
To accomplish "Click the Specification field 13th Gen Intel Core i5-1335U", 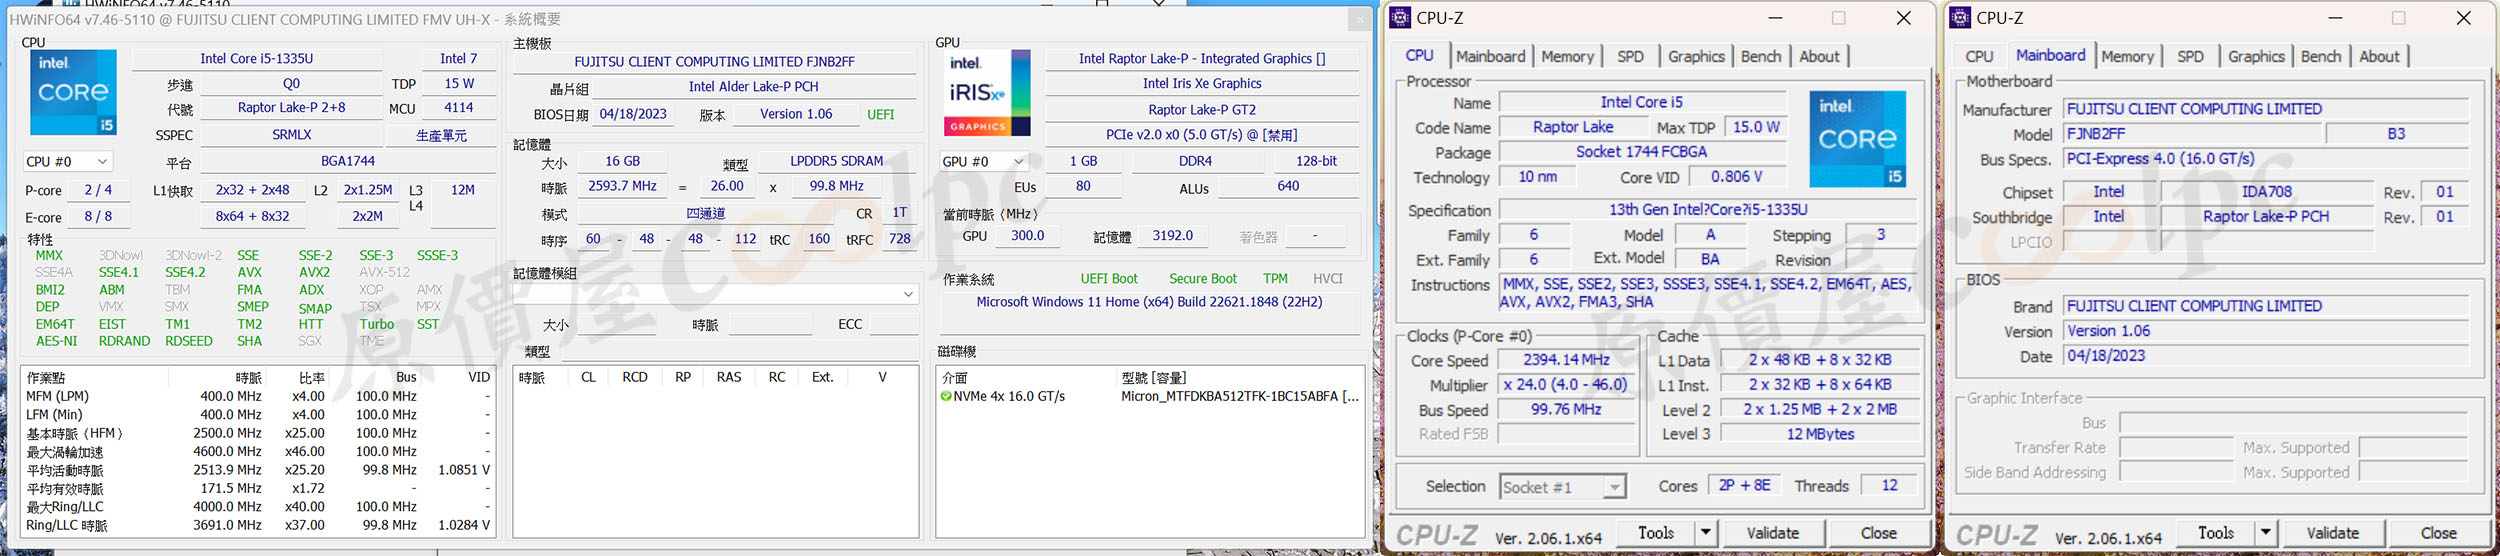I will click(x=1707, y=210).
